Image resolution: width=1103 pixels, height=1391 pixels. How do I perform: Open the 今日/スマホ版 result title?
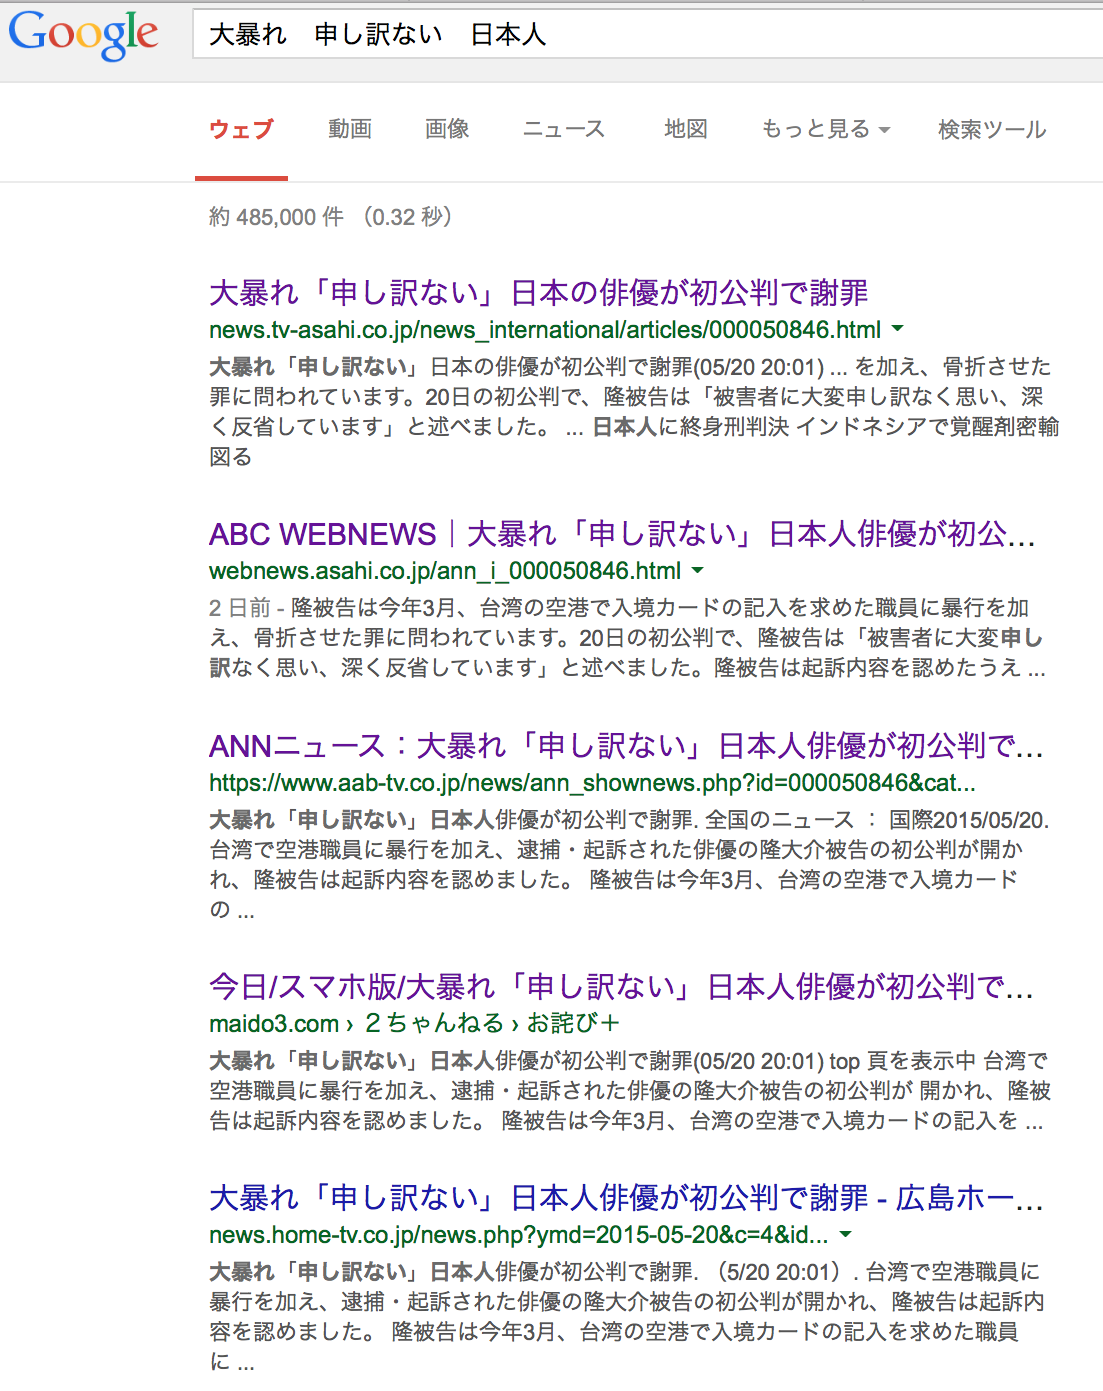point(621,986)
